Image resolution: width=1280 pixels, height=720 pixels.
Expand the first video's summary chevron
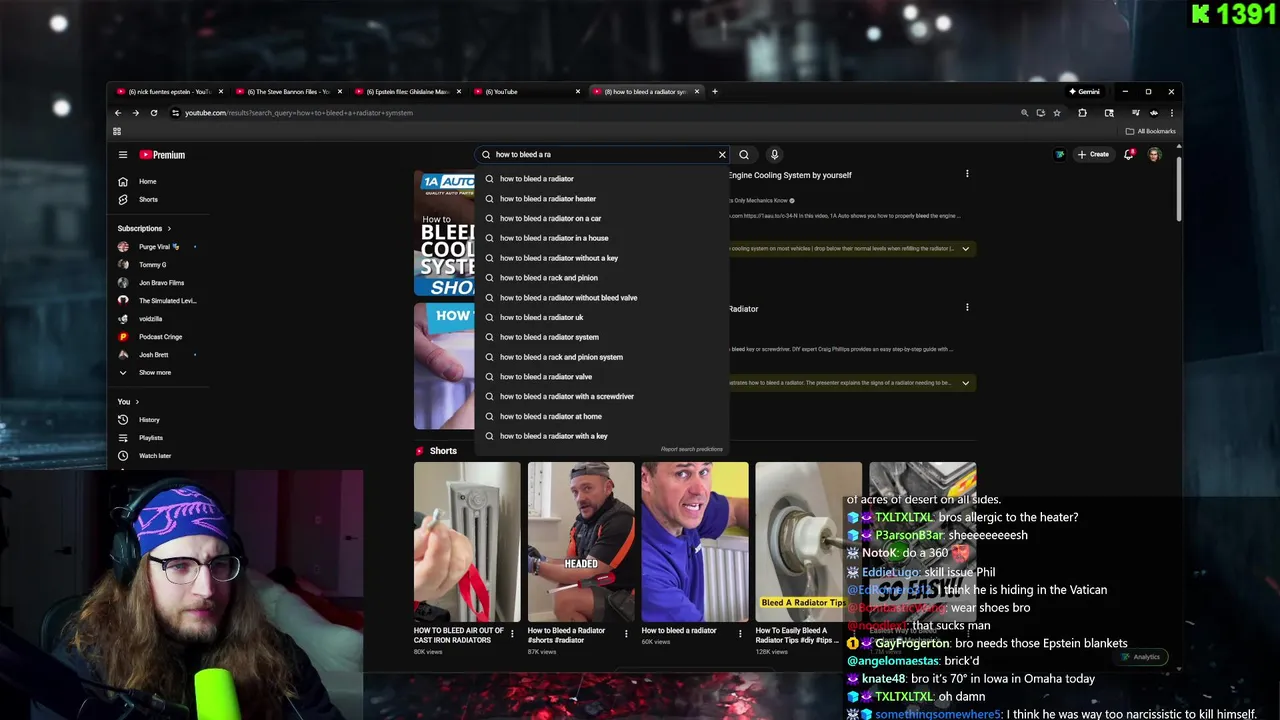pos(965,249)
